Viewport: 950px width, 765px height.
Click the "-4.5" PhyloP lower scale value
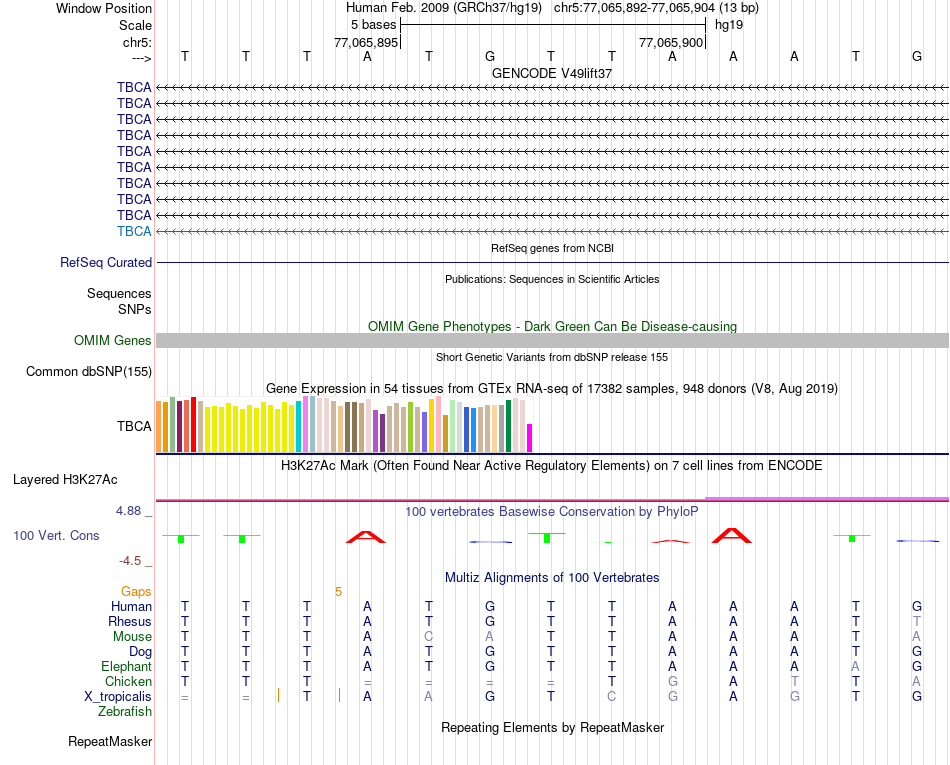[x=130, y=561]
